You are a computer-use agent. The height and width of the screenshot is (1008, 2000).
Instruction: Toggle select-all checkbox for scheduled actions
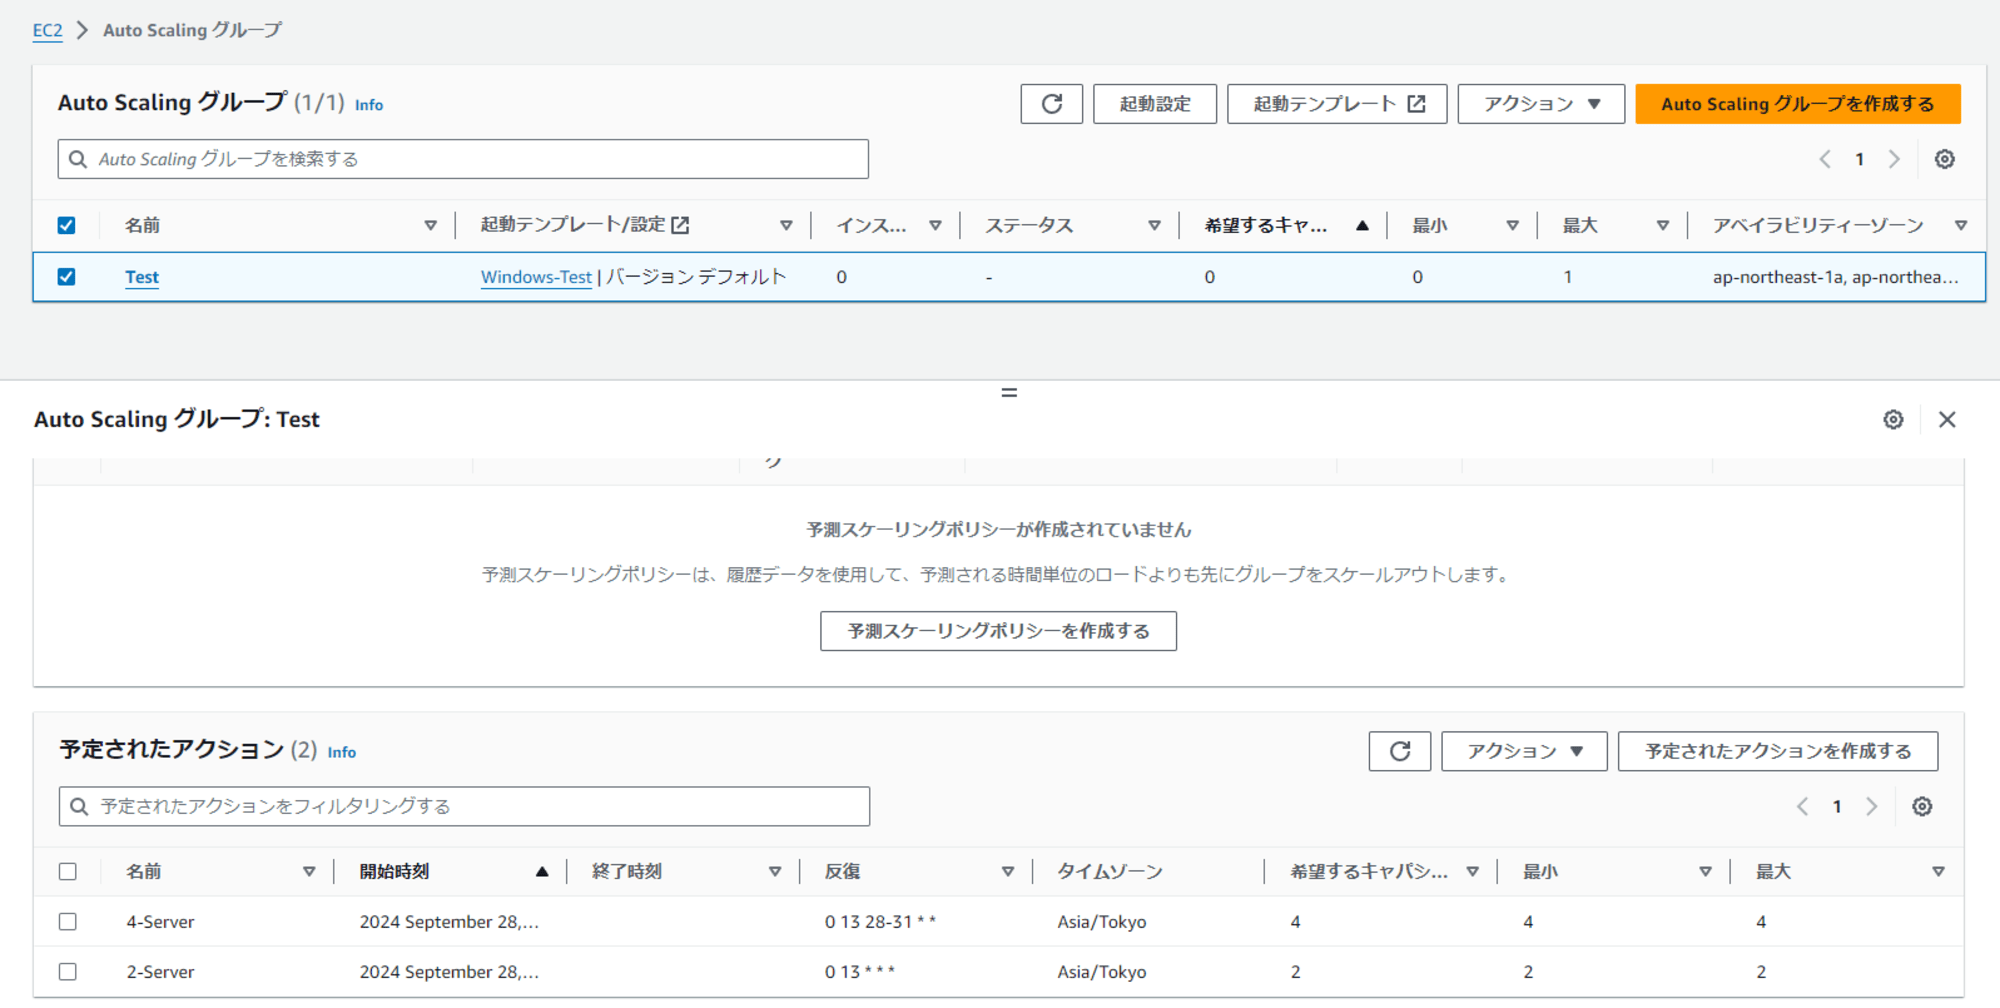[67, 871]
